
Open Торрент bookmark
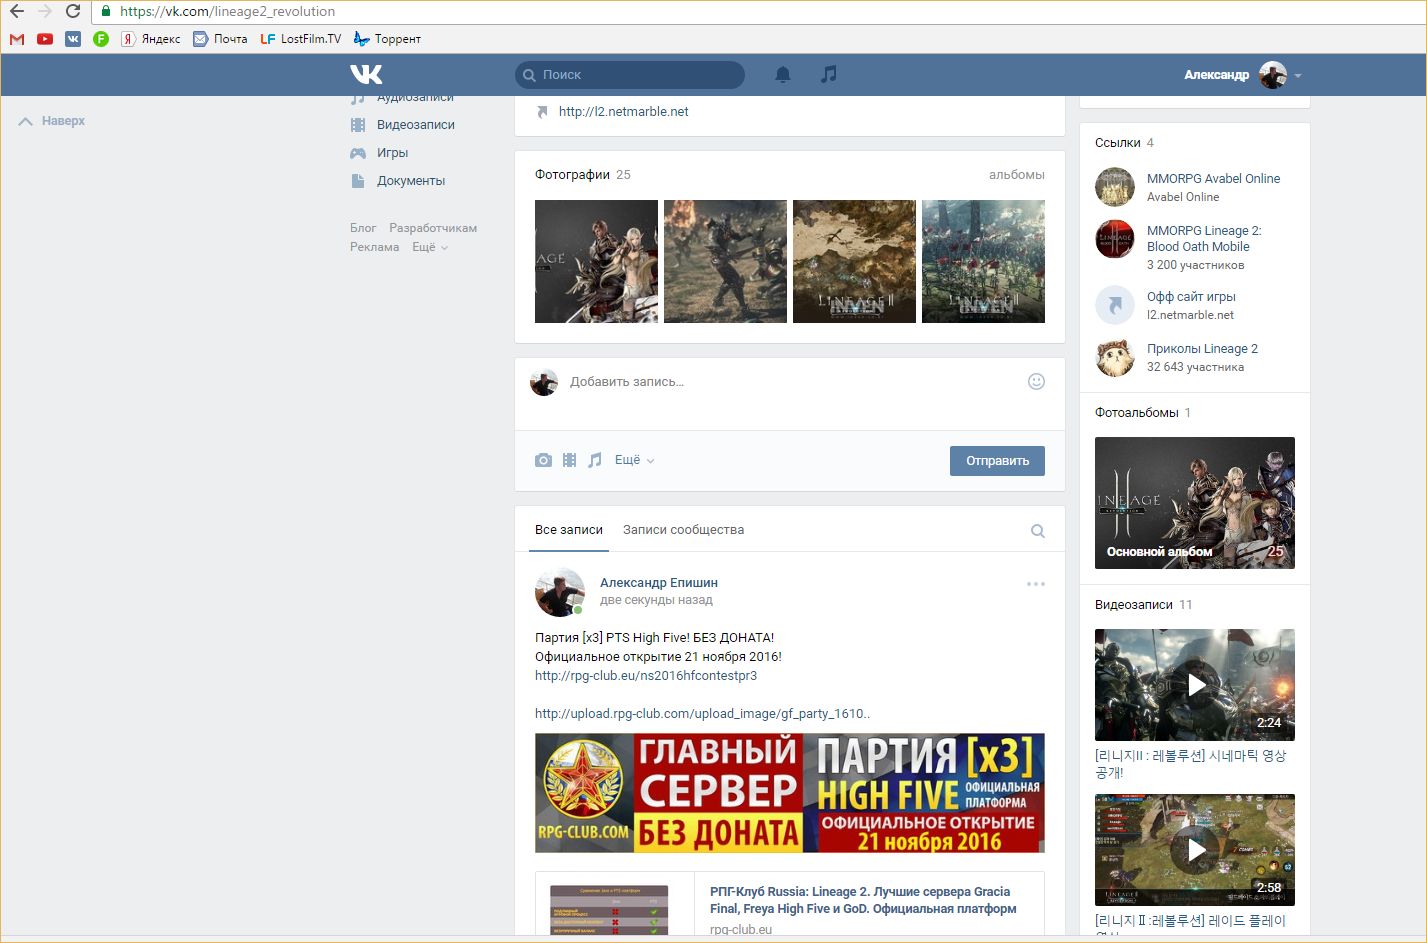tap(387, 39)
